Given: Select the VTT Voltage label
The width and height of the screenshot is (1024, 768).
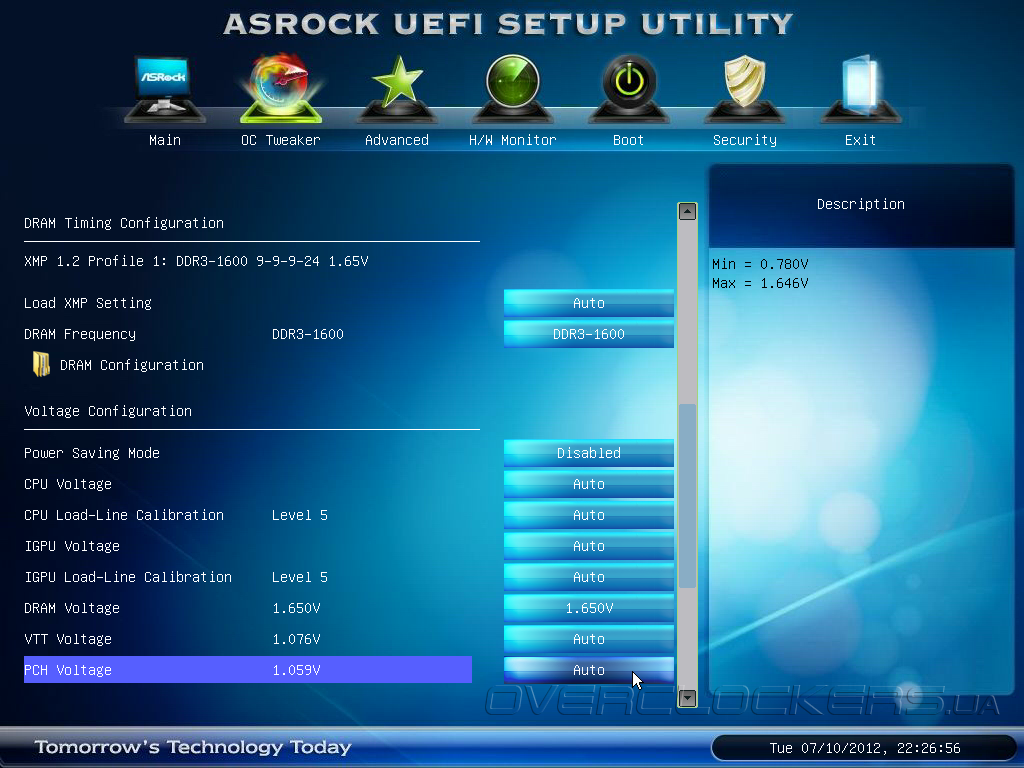Looking at the screenshot, I should (68, 639).
